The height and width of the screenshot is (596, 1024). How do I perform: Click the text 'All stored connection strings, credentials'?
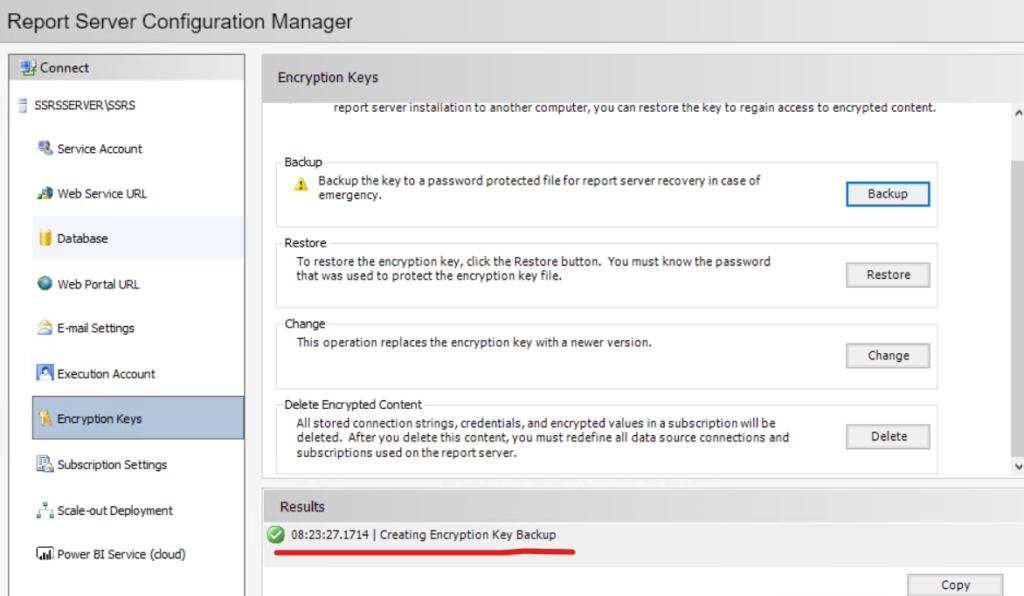click(x=409, y=423)
